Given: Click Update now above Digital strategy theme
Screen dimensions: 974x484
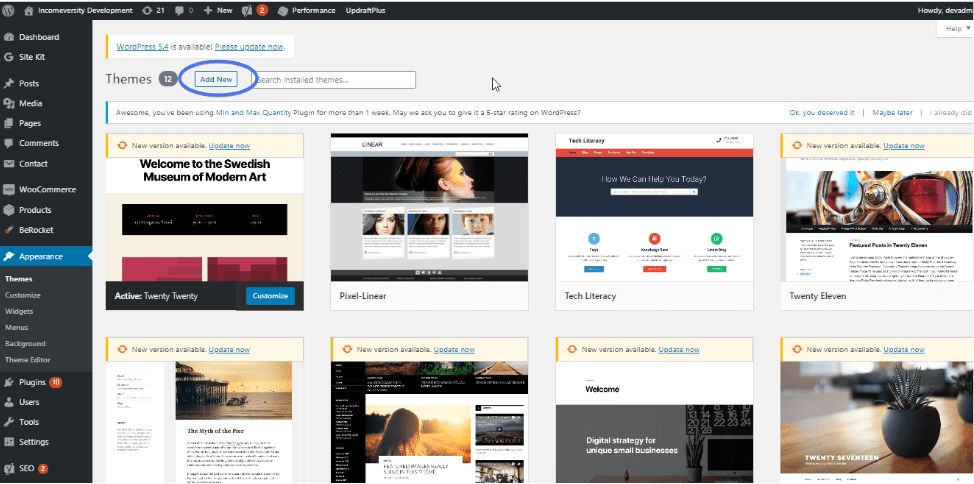Looking at the screenshot, I should pos(679,350).
